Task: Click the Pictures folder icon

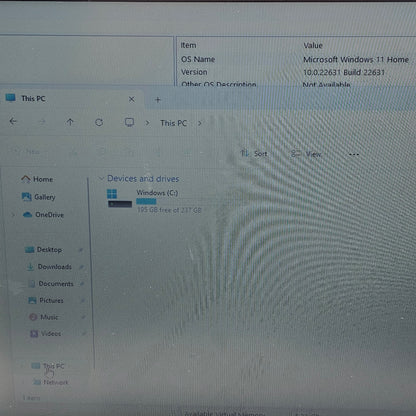Action: pos(32,300)
